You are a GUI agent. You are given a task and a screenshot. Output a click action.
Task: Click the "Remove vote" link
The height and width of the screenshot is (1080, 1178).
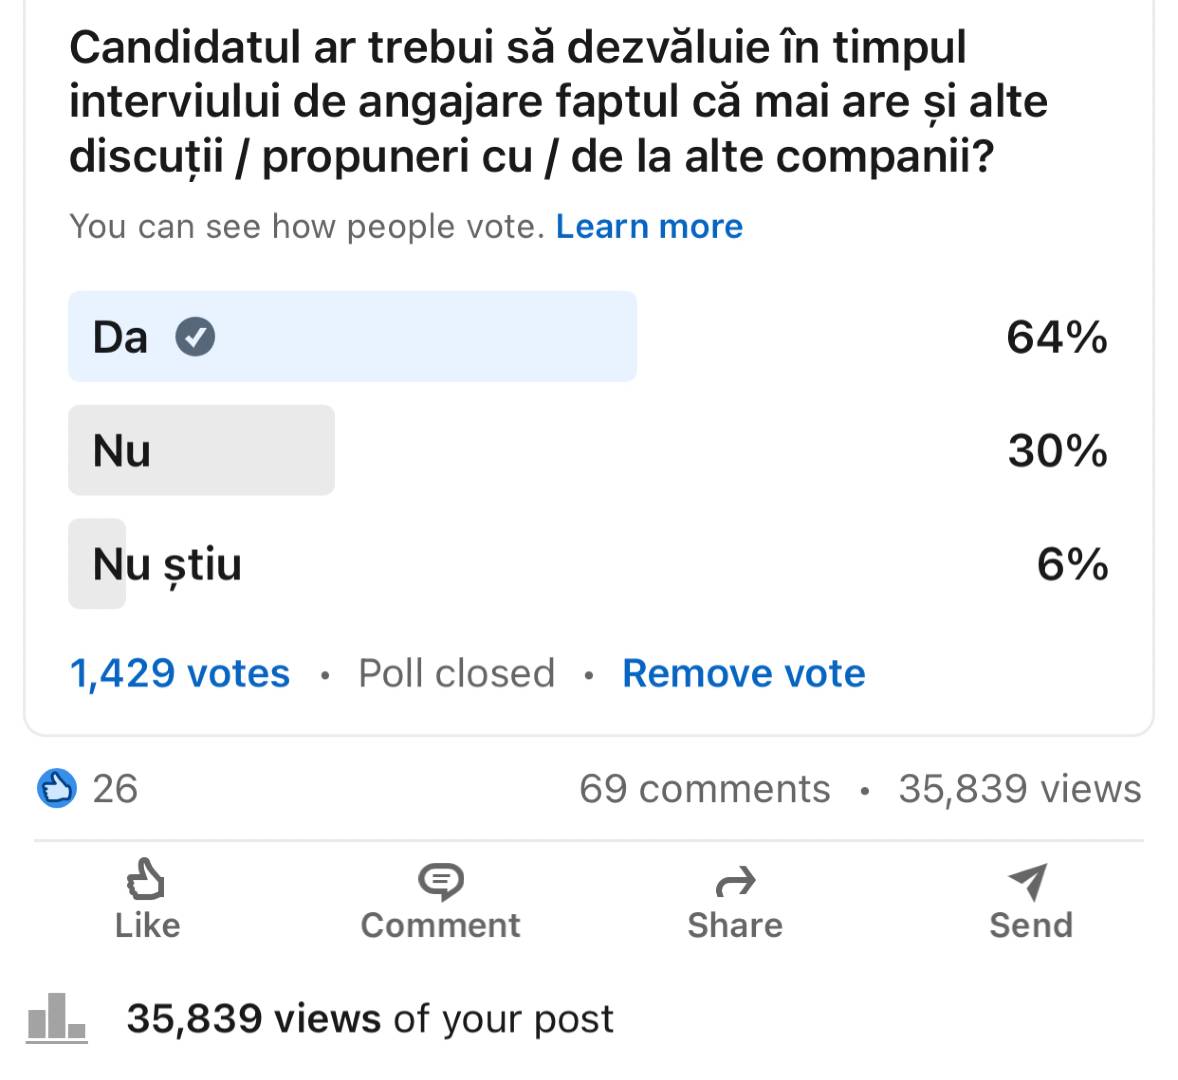click(x=743, y=673)
